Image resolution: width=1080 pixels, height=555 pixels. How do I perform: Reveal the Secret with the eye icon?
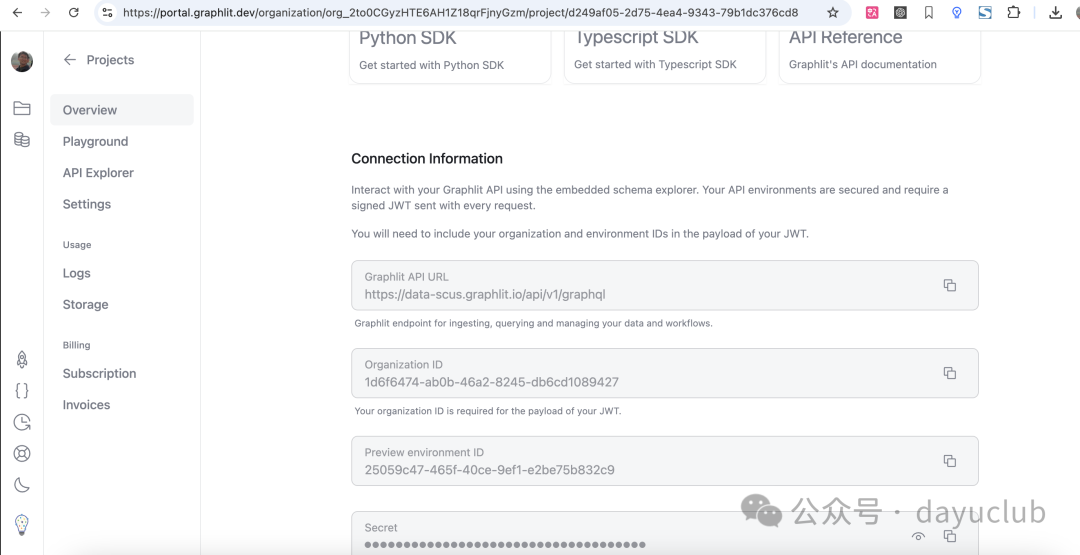pos(918,537)
